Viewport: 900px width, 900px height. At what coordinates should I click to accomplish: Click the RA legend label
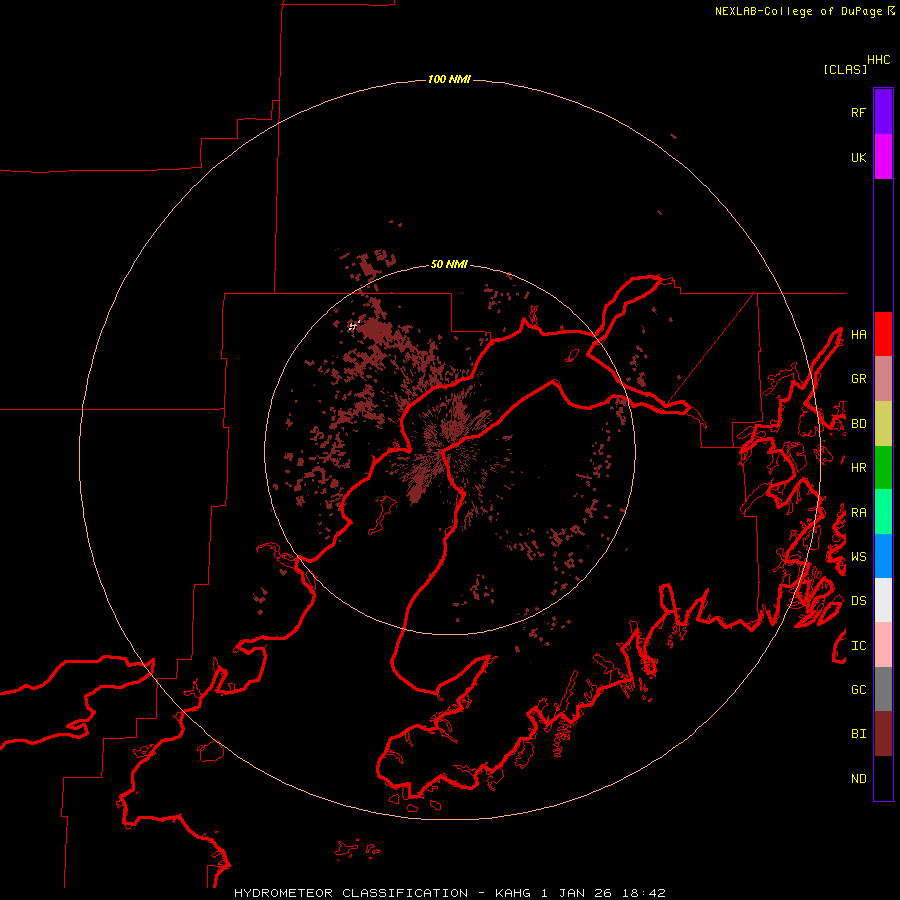point(858,513)
